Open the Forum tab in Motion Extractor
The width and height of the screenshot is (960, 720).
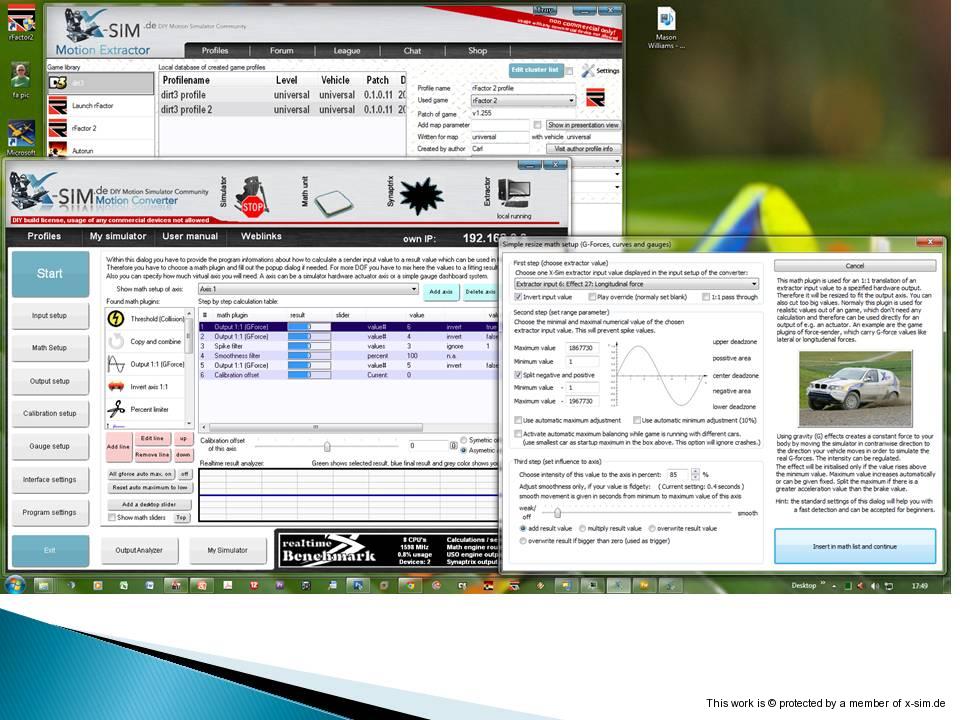pyautogui.click(x=282, y=51)
